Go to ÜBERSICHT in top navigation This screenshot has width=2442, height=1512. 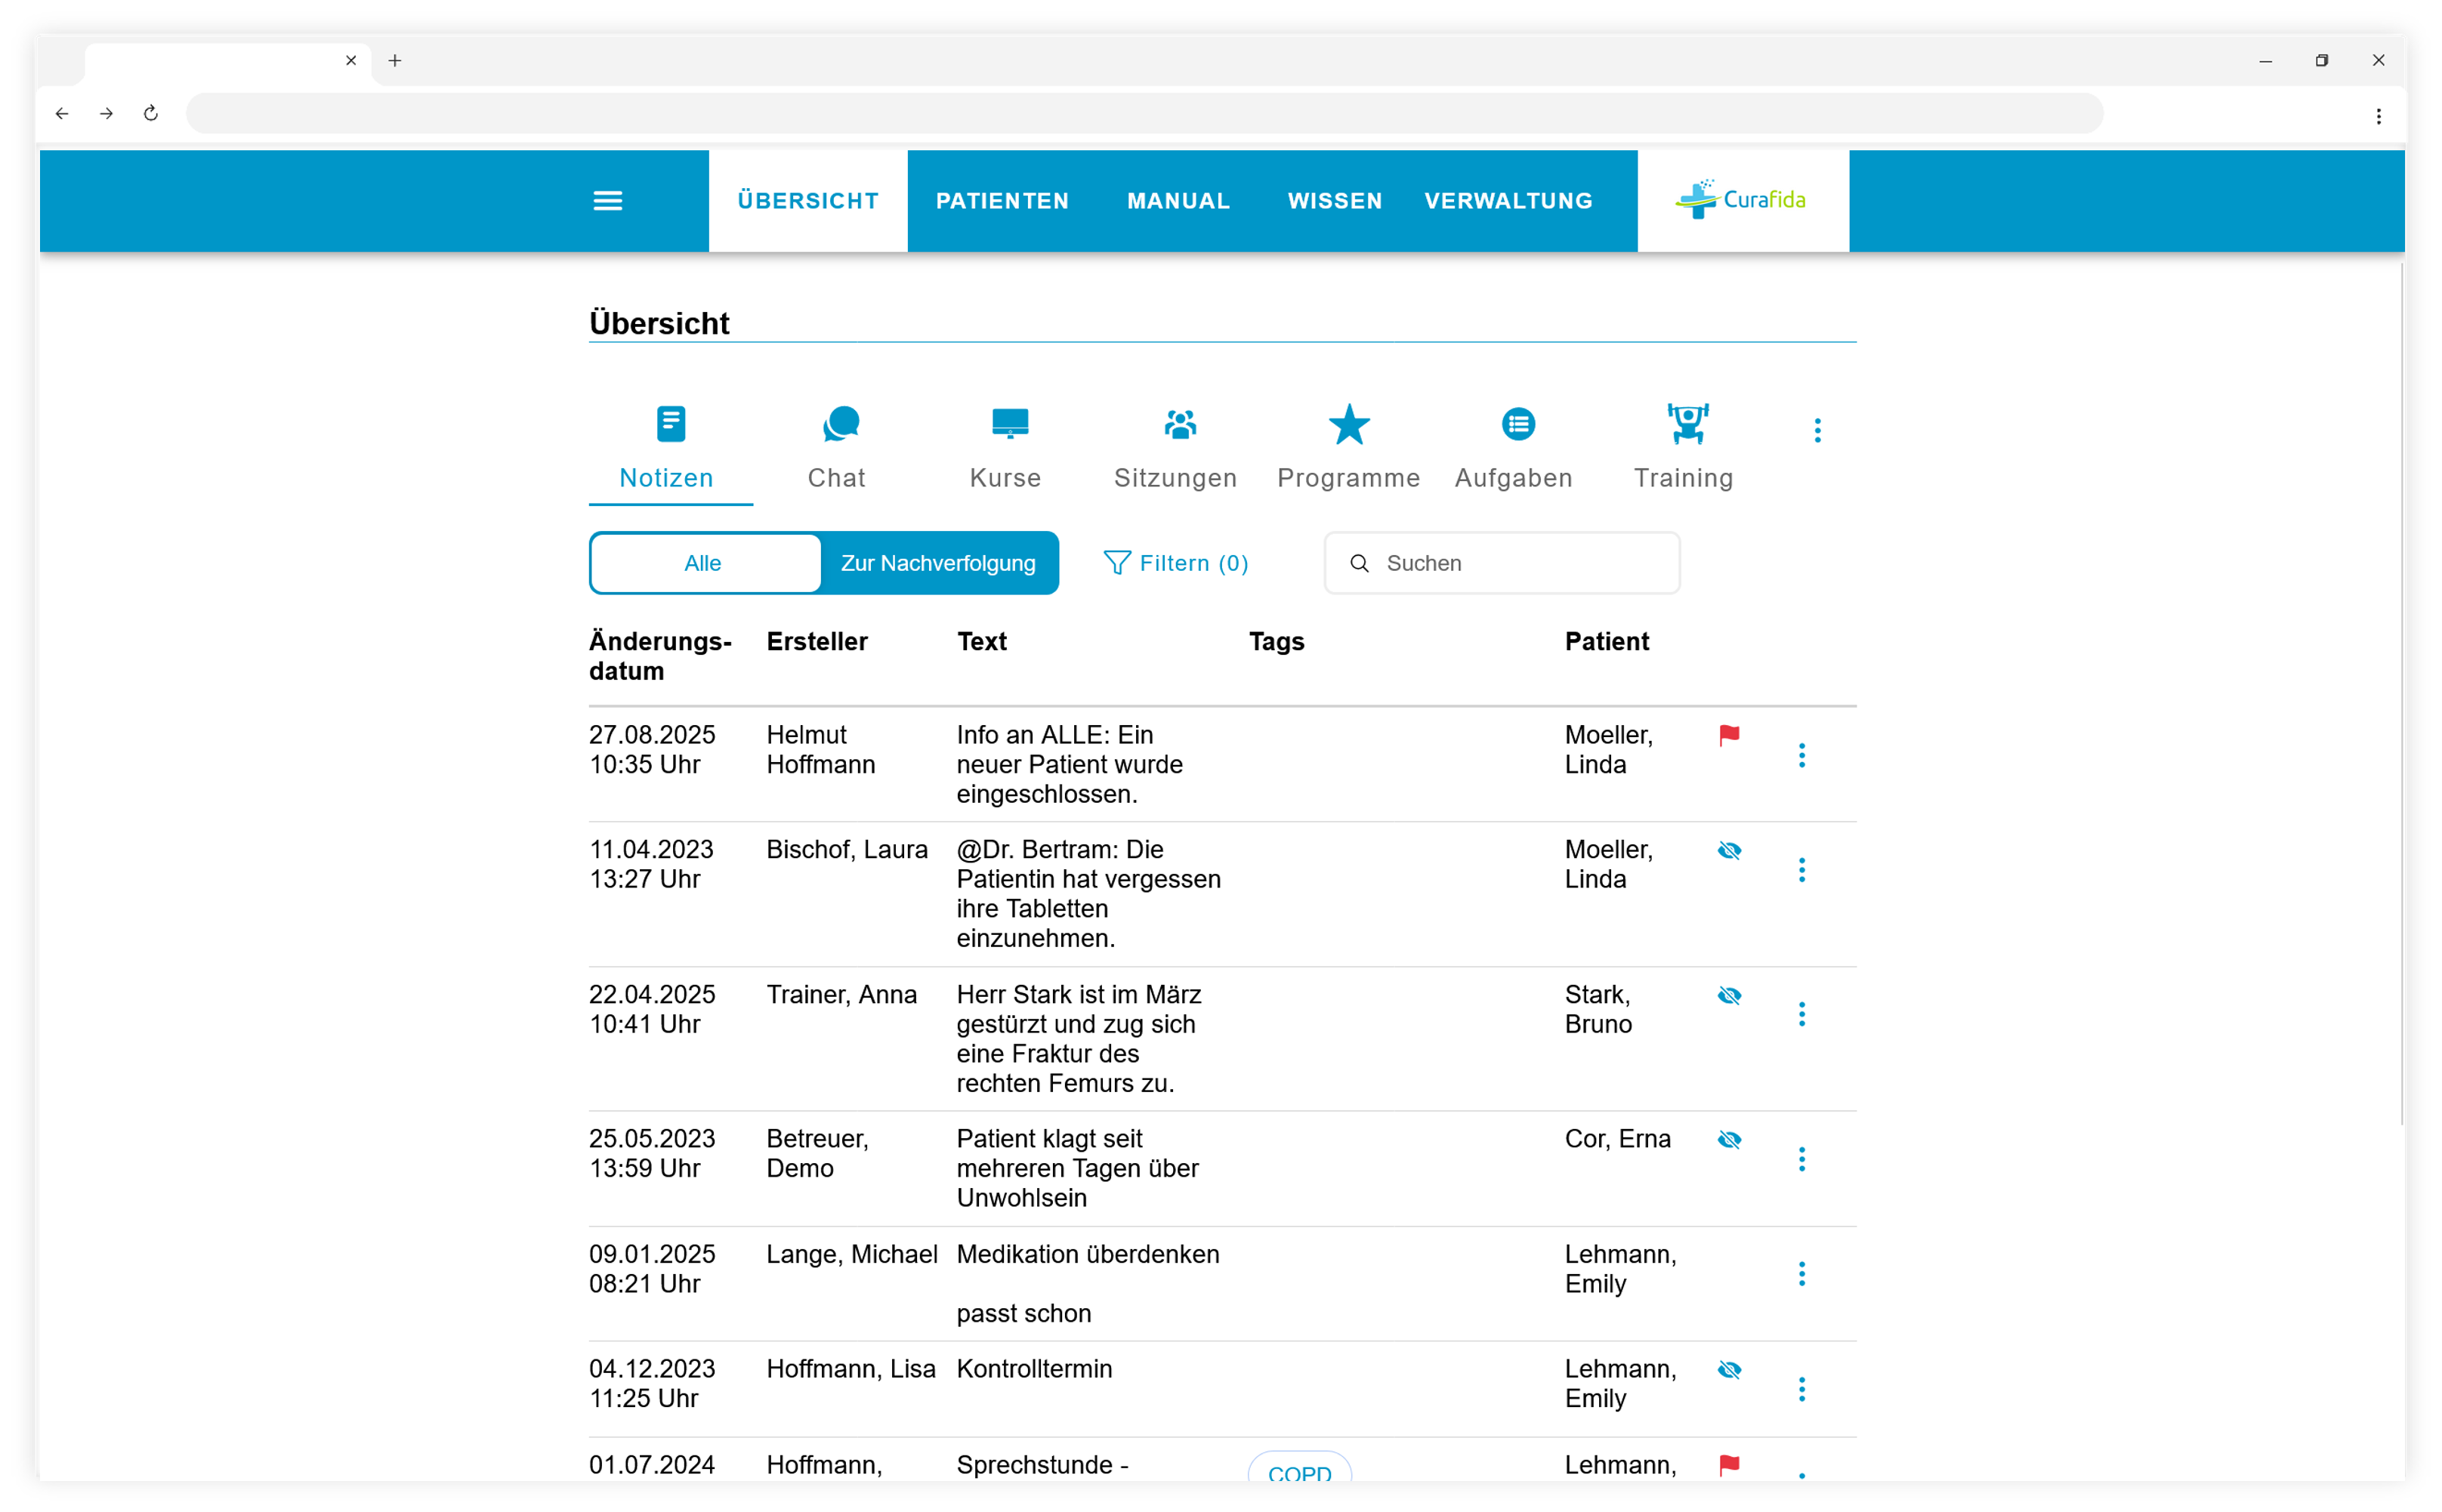(x=808, y=201)
